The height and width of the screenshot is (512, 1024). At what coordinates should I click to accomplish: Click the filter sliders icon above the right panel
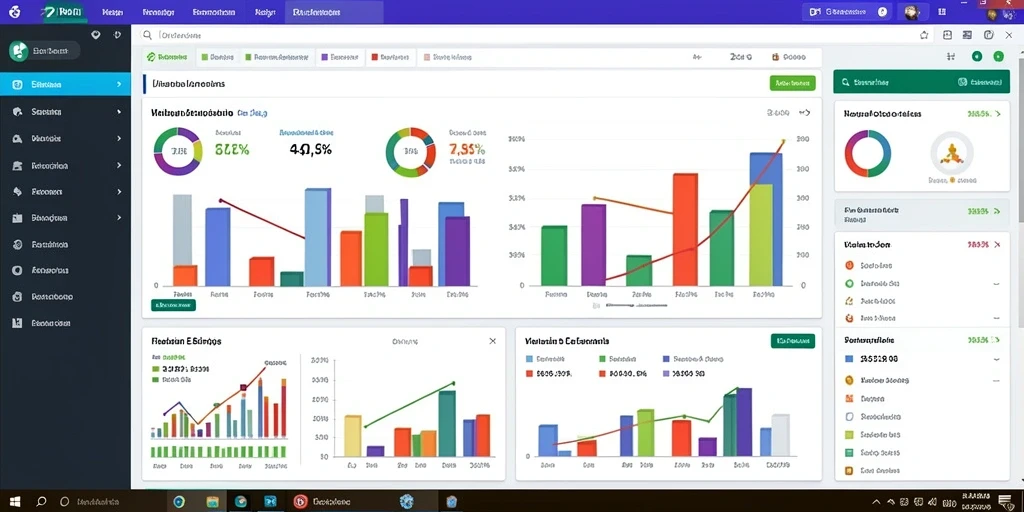(x=951, y=57)
